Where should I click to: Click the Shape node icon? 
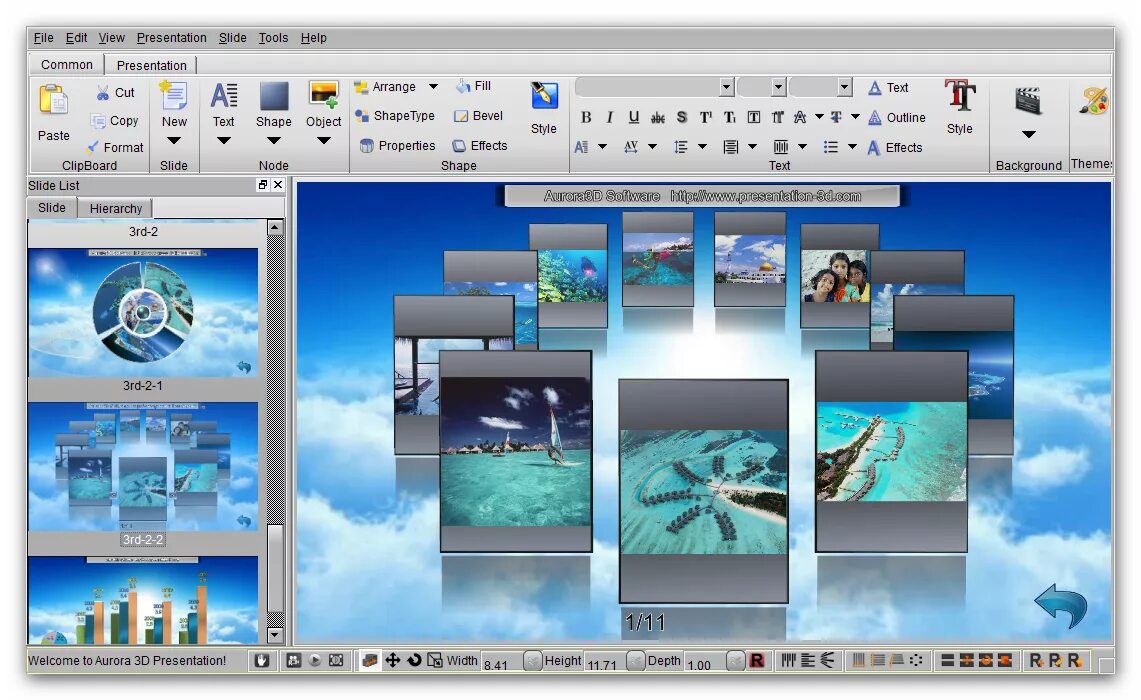click(274, 96)
